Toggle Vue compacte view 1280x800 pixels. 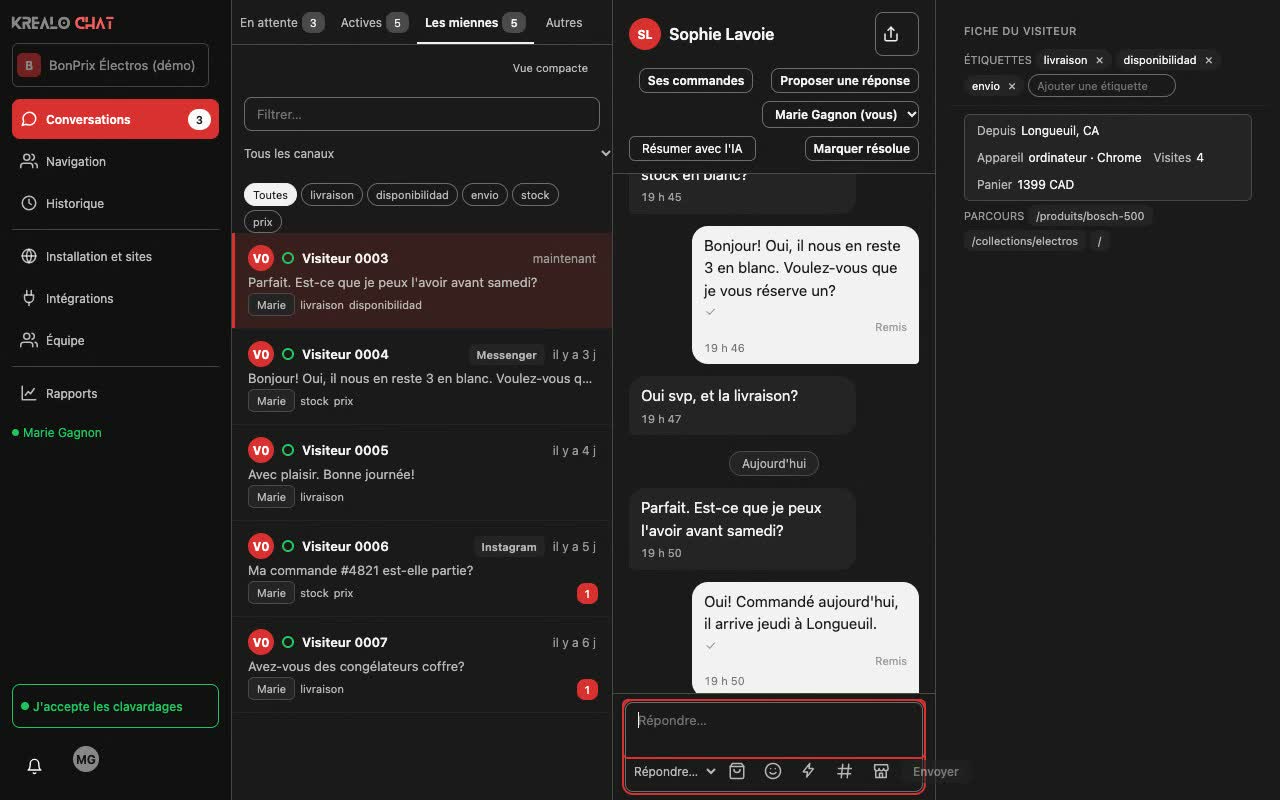click(x=550, y=68)
